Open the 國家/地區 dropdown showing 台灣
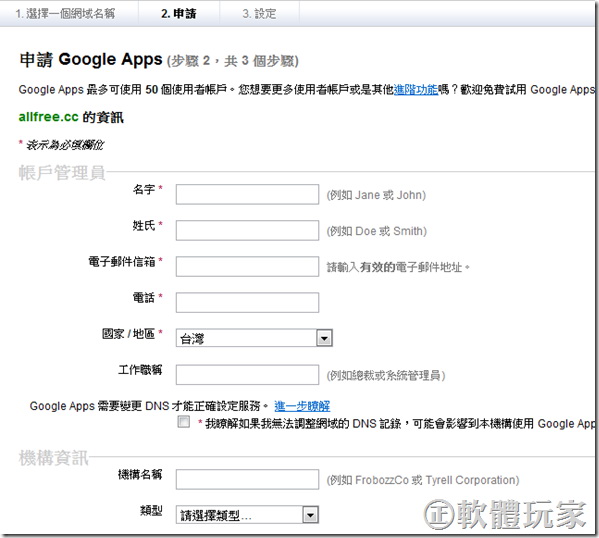 254,338
